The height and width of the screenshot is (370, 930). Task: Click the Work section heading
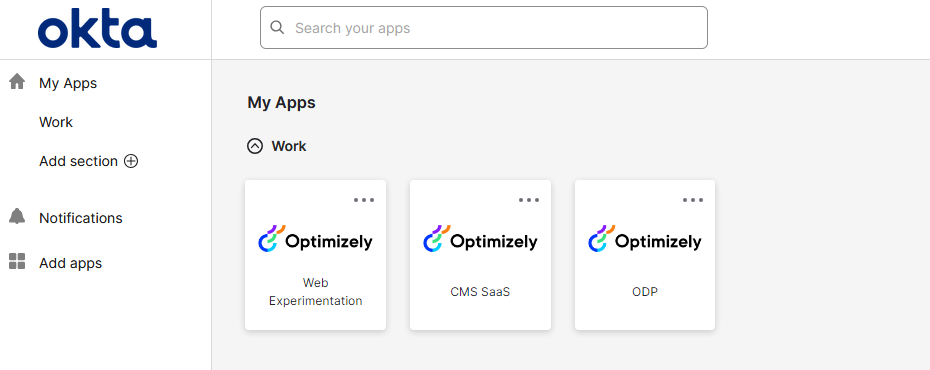289,146
